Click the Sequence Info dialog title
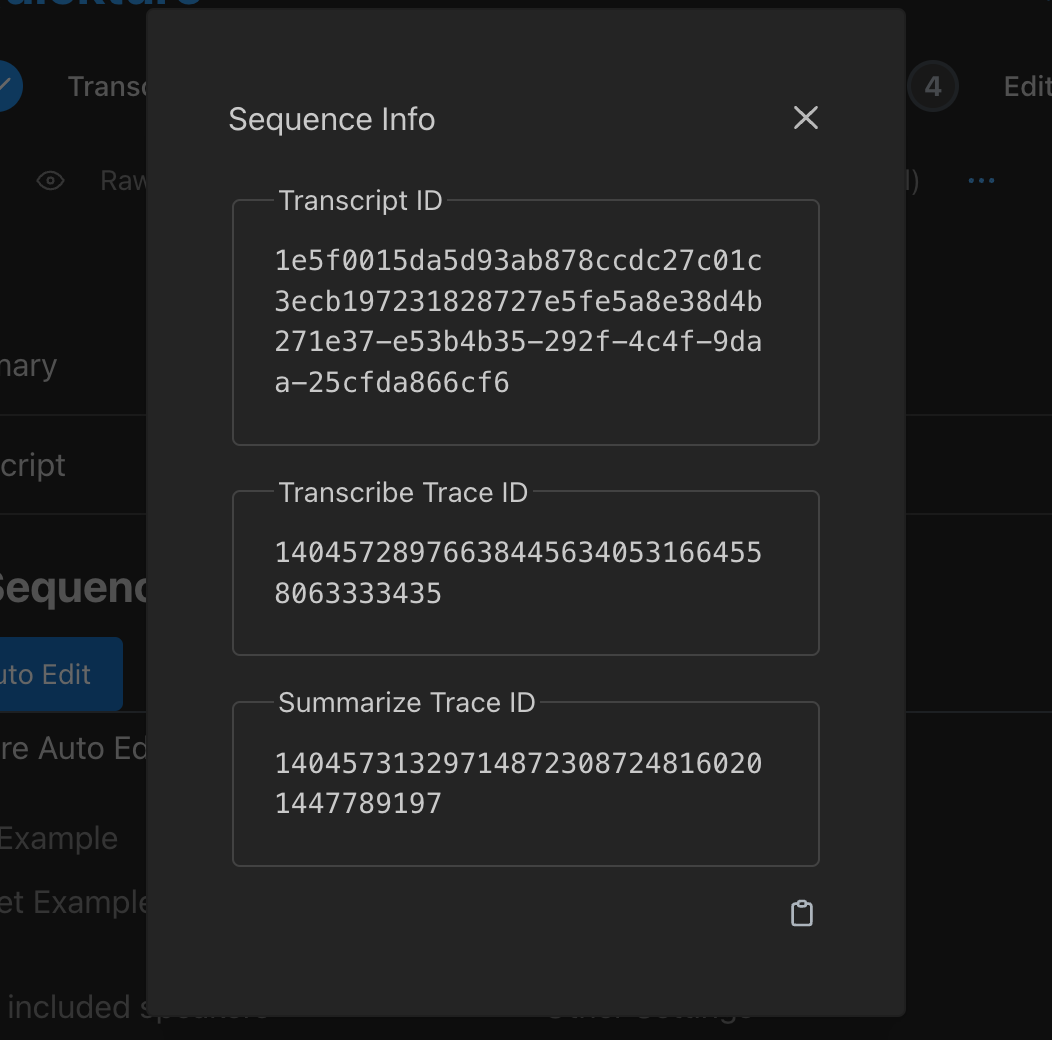1052x1040 pixels. 331,119
